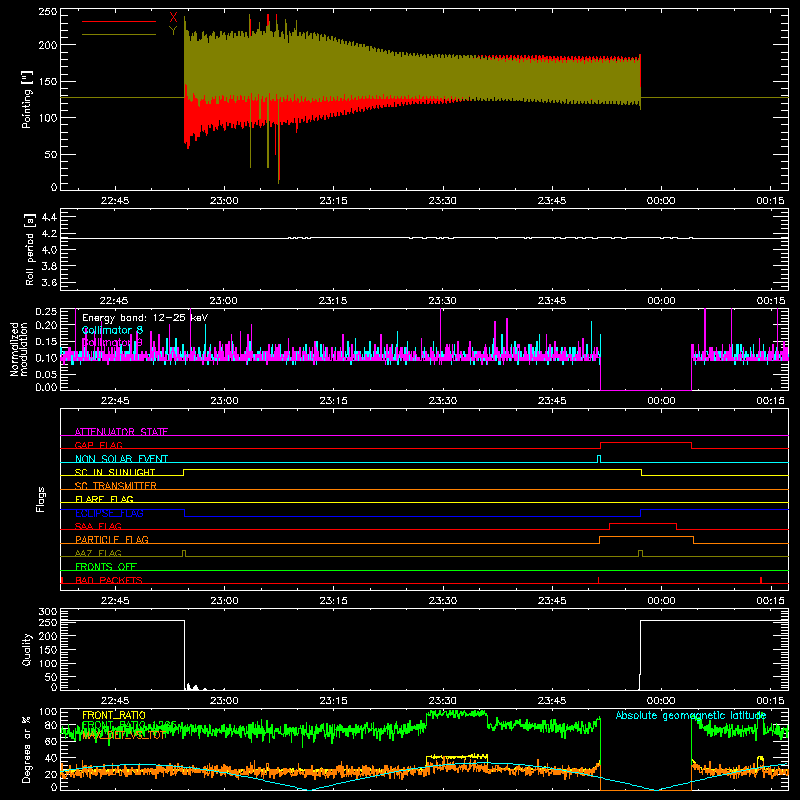Click the 'Normalized modulation' axis title
This screenshot has height=800, width=800.
coord(19,349)
